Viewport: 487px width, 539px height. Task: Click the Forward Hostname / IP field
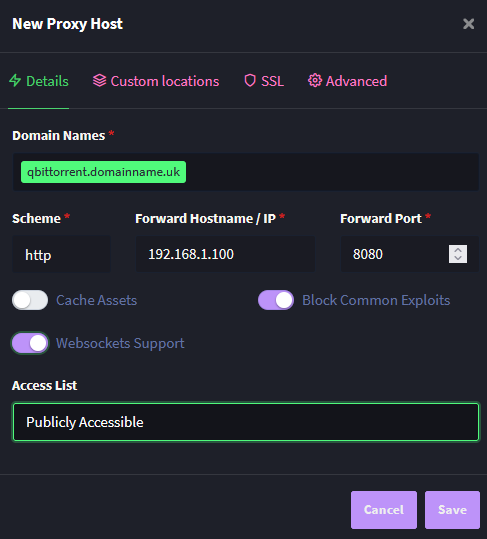[225, 254]
